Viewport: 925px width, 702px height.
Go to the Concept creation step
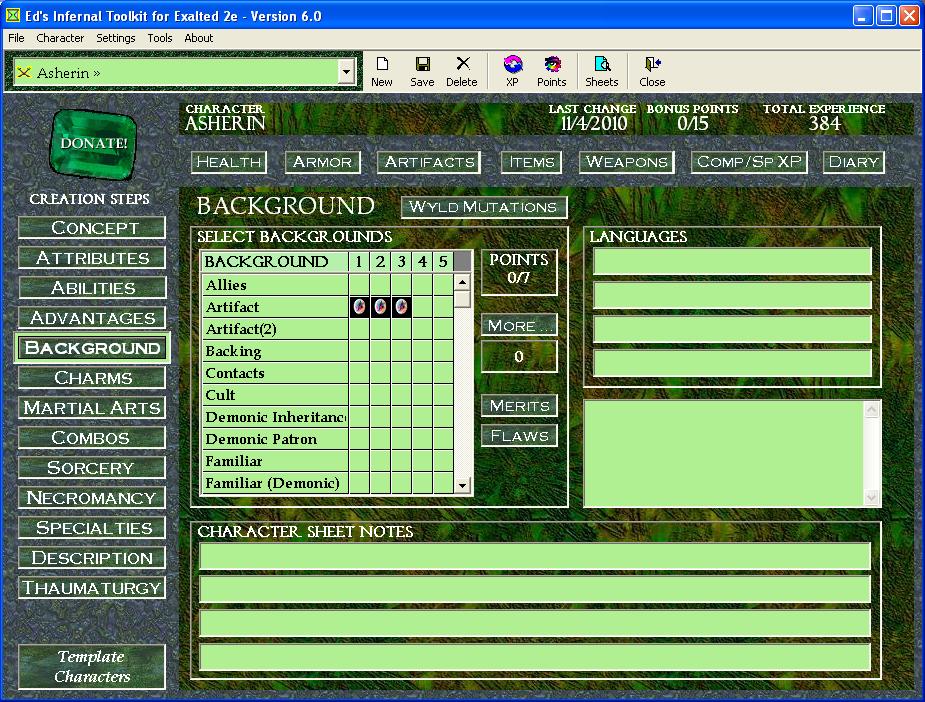(92, 228)
